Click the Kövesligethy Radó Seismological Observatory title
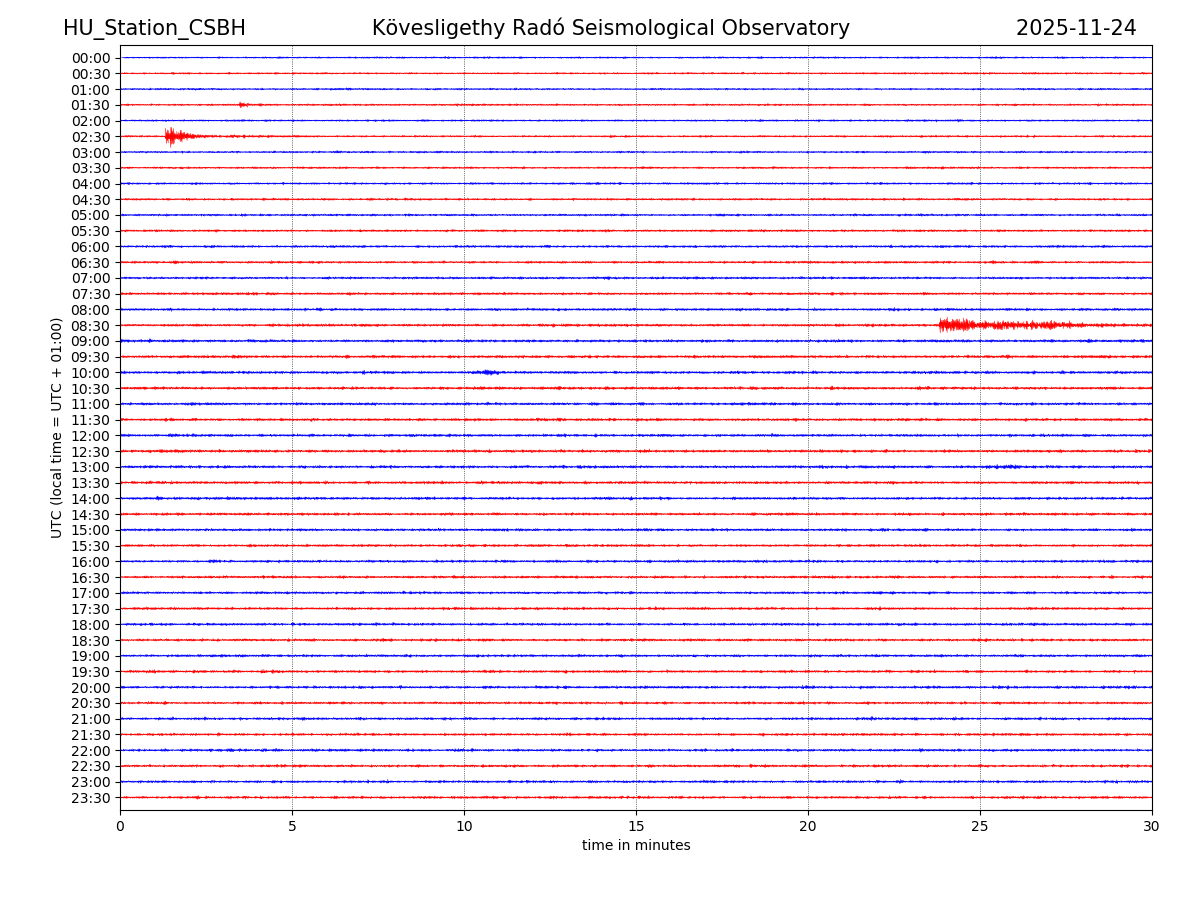This screenshot has height=900, width=1200. pyautogui.click(x=610, y=28)
